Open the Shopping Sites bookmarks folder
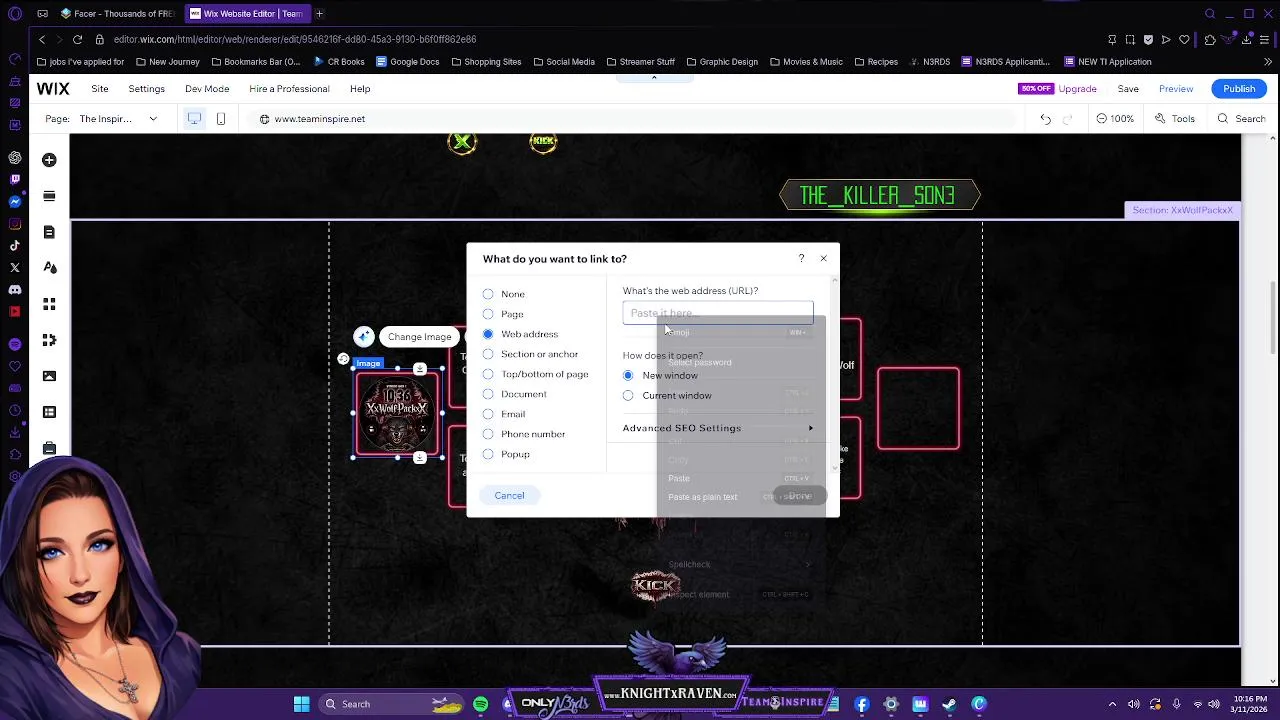 485,62
